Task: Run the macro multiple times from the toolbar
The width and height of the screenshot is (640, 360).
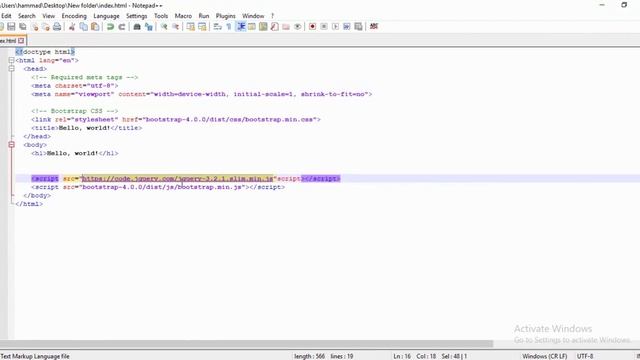Action: (x=347, y=27)
